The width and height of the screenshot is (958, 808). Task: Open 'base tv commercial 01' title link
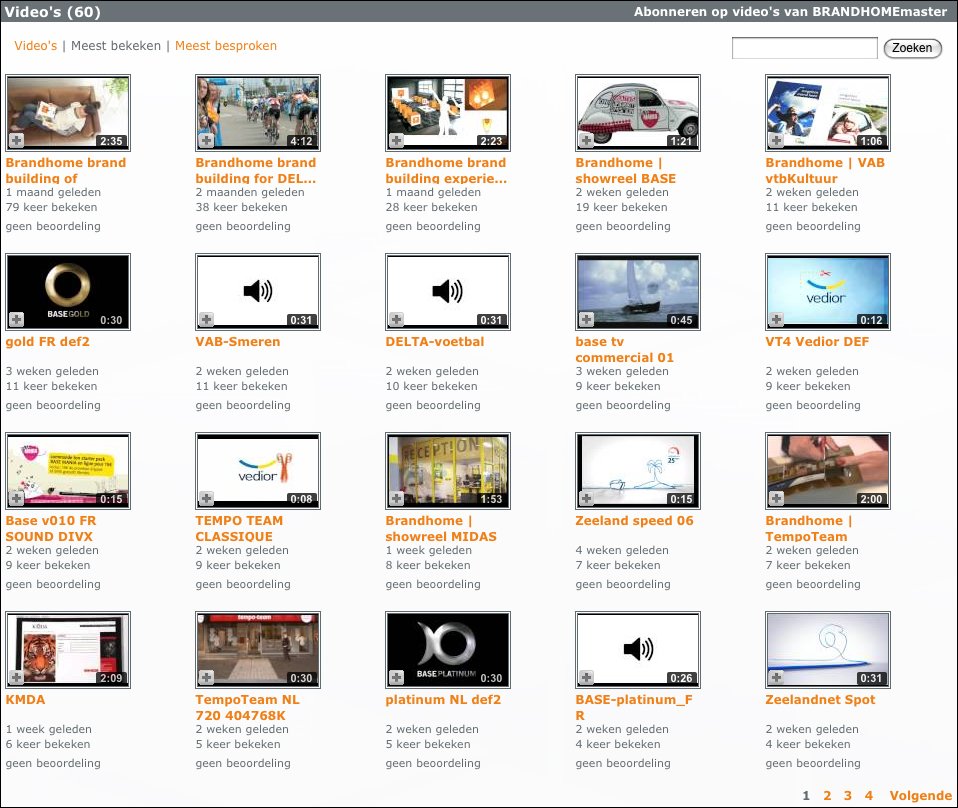click(x=624, y=350)
